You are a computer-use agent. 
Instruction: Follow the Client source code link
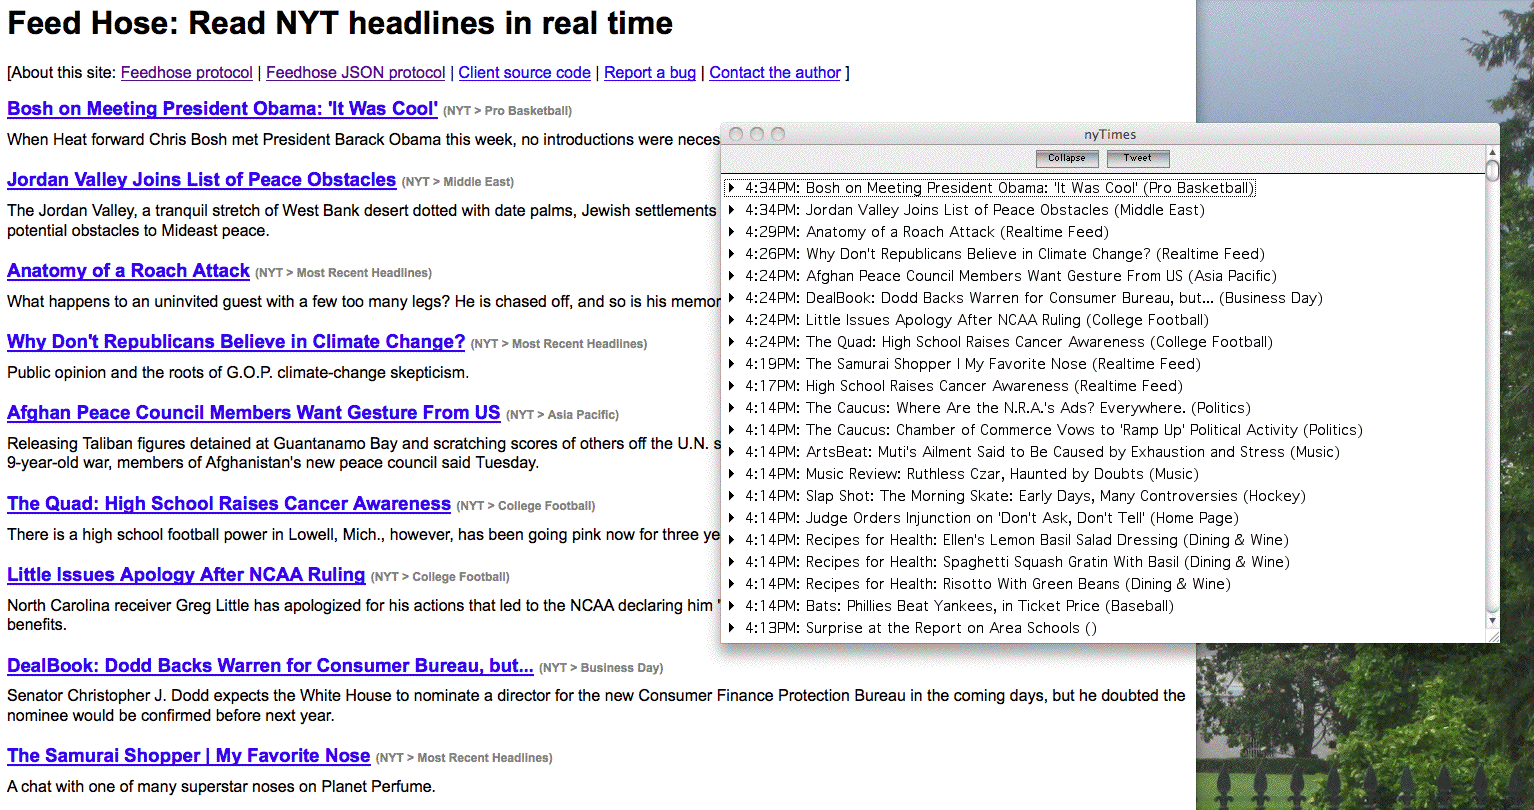click(524, 72)
